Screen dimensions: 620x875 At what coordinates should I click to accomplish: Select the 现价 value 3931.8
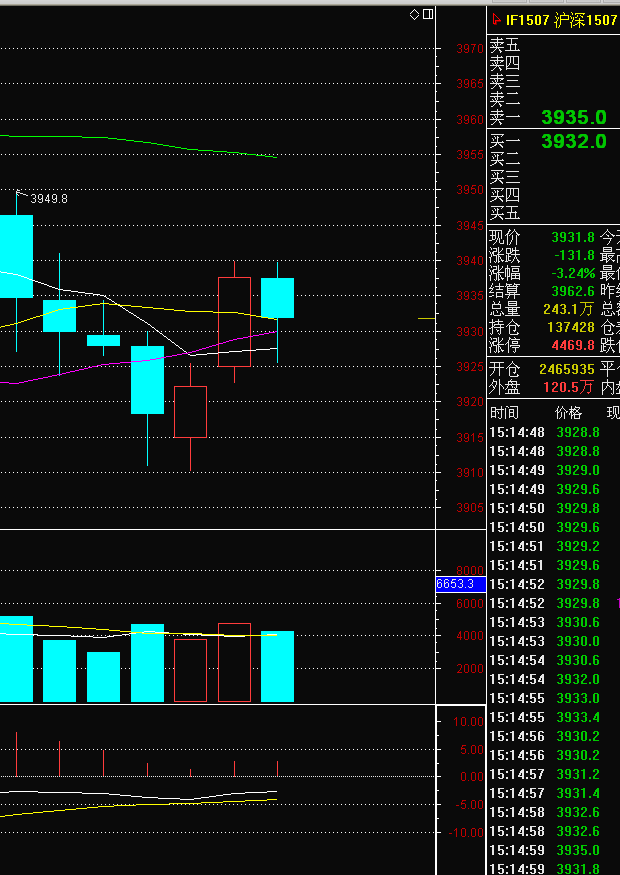click(x=573, y=237)
